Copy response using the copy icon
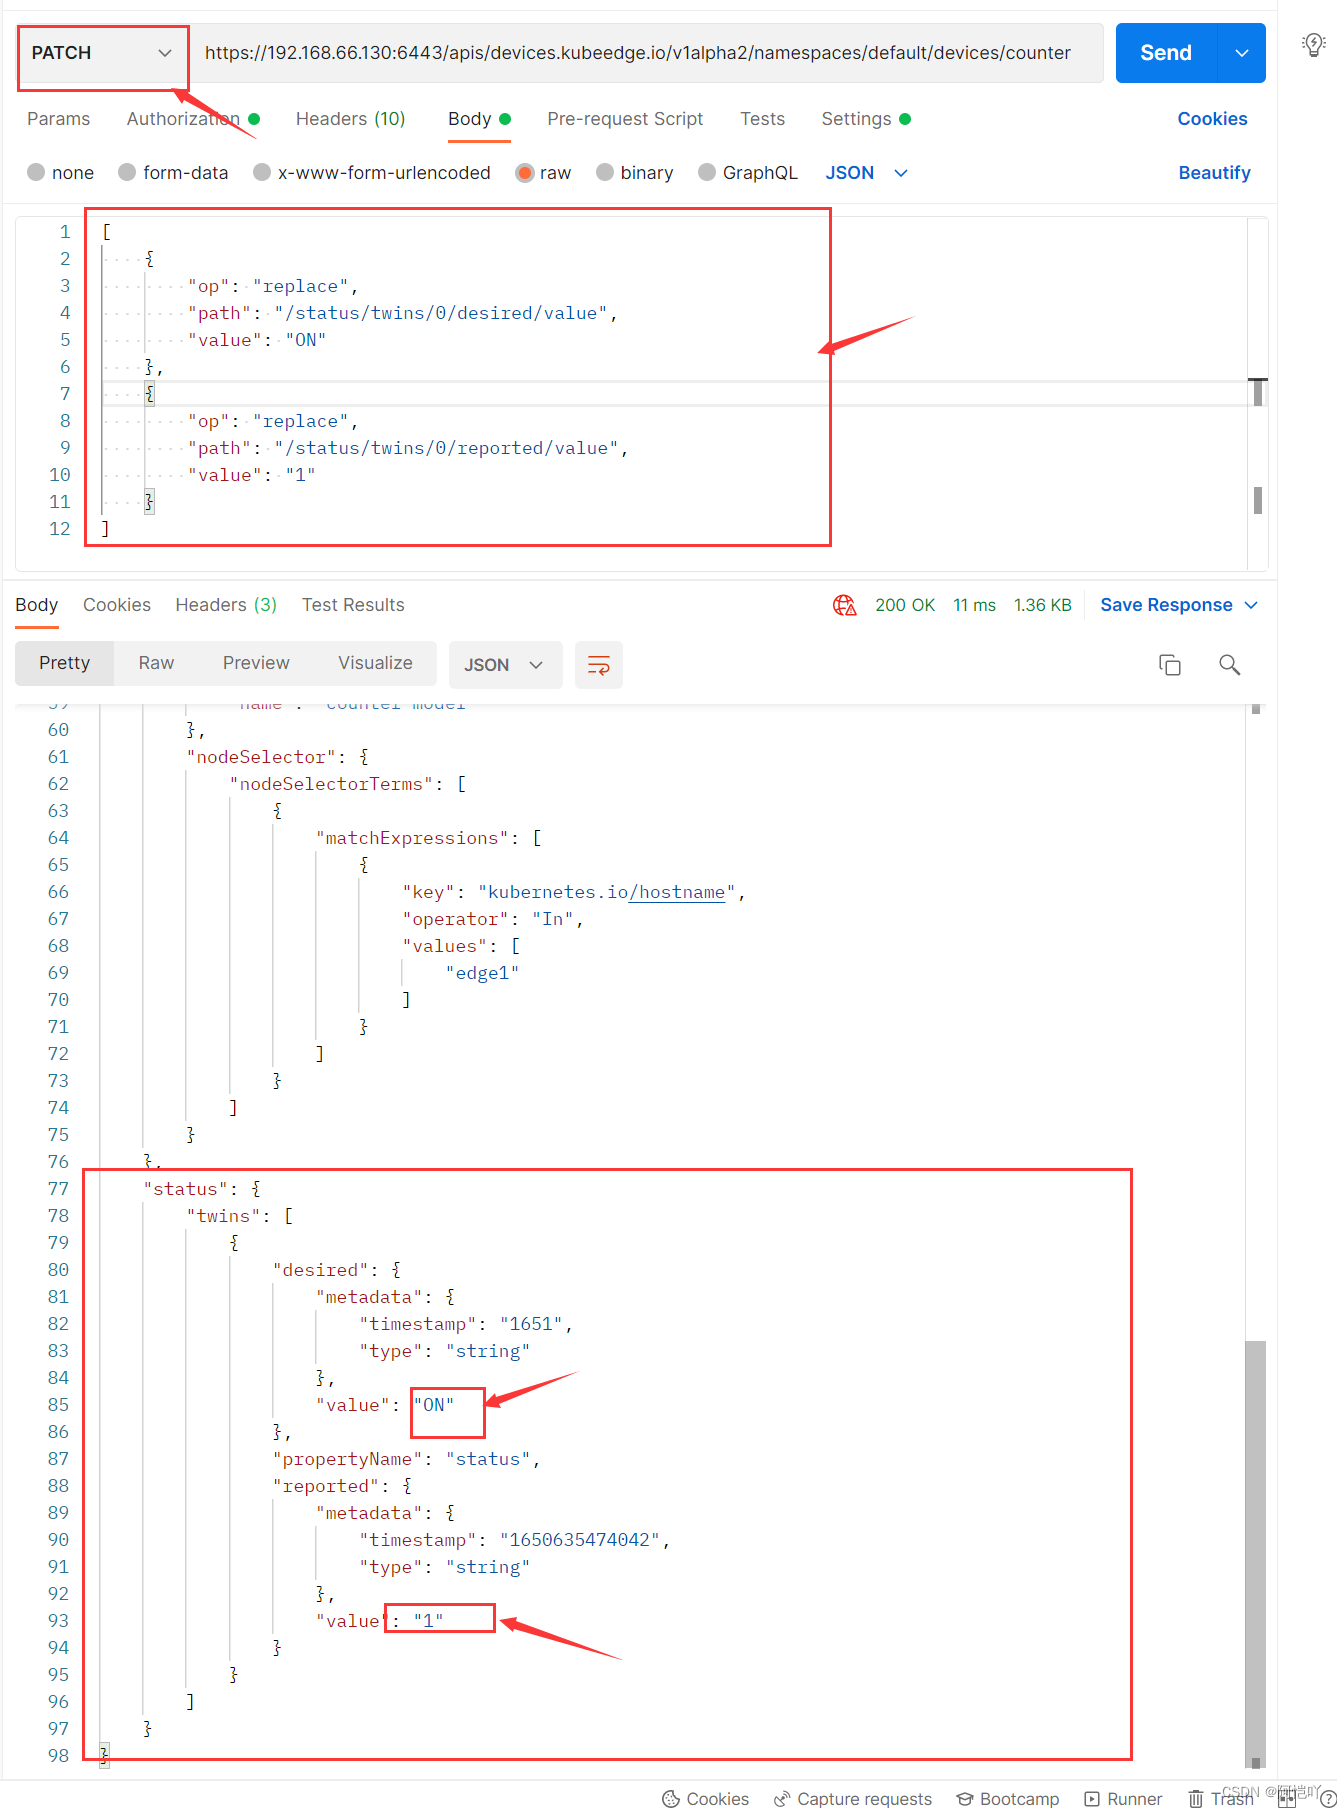This screenshot has height=1808, width=1337. [1170, 665]
